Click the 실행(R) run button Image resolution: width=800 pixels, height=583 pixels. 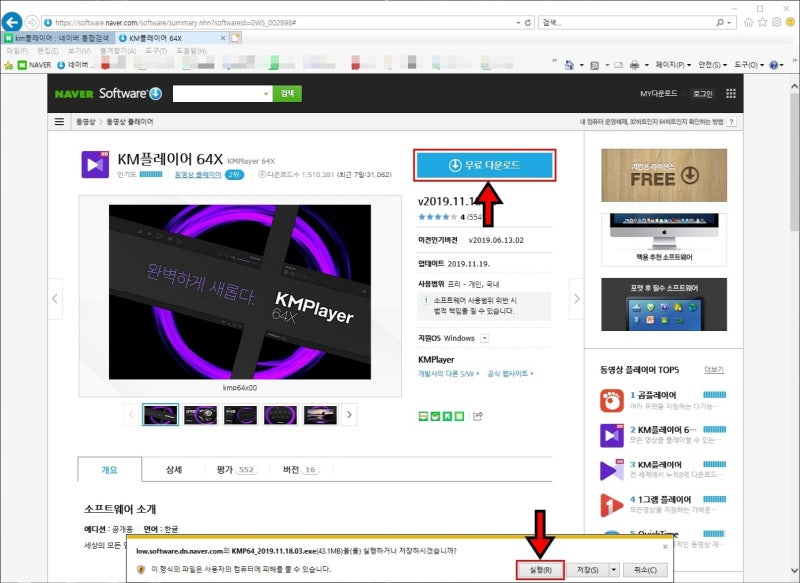pyautogui.click(x=540, y=570)
